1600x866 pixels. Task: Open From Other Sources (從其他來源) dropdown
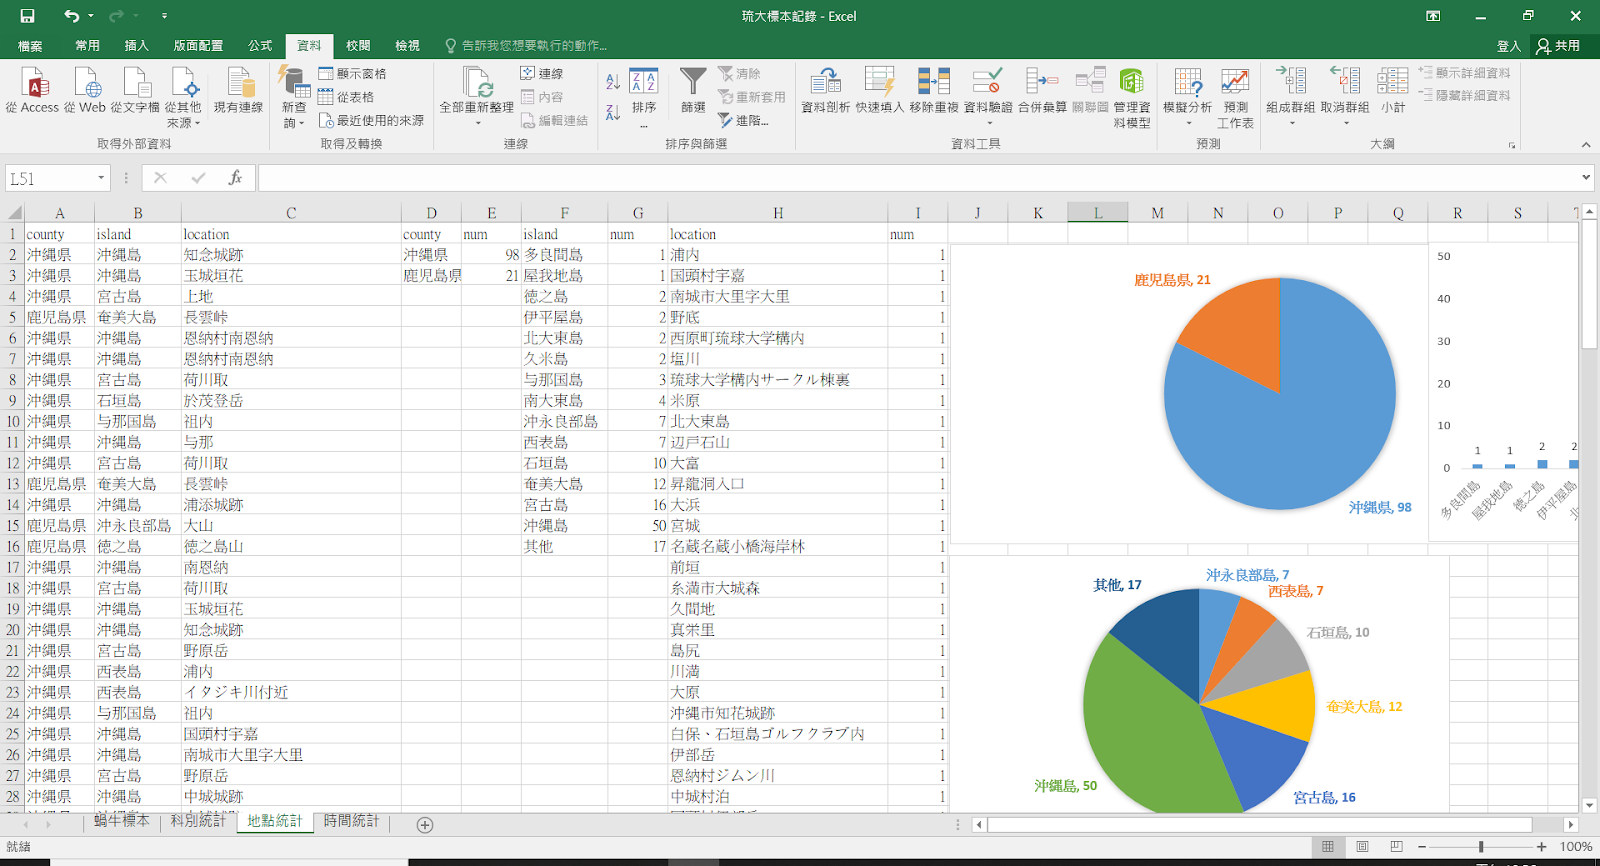click(183, 97)
